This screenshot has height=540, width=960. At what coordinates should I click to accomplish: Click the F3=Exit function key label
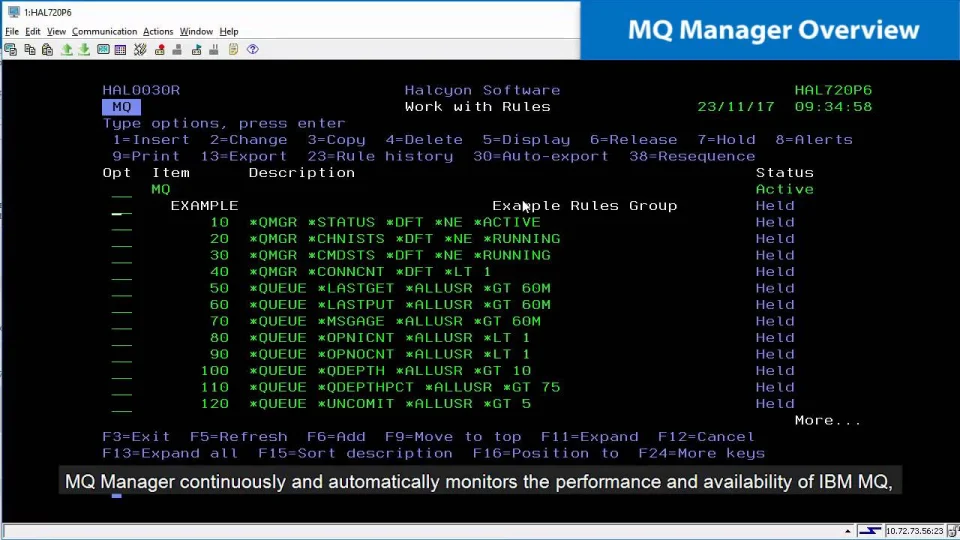[136, 437]
